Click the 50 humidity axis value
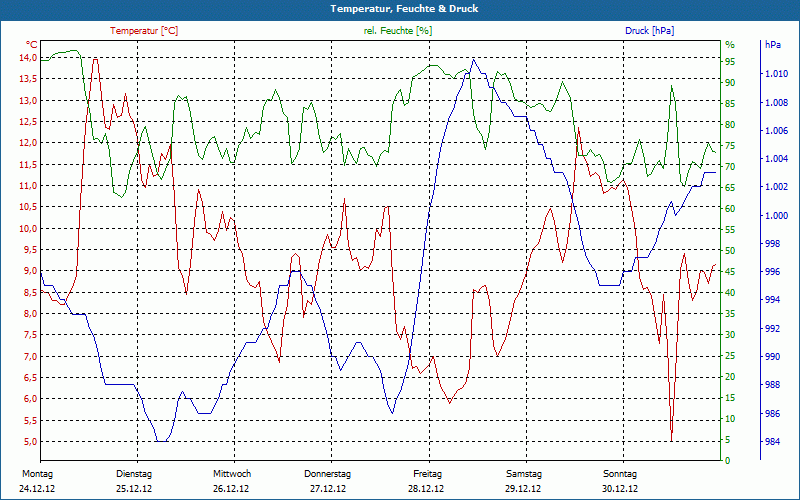The height and width of the screenshot is (500, 800). pyautogui.click(x=730, y=251)
